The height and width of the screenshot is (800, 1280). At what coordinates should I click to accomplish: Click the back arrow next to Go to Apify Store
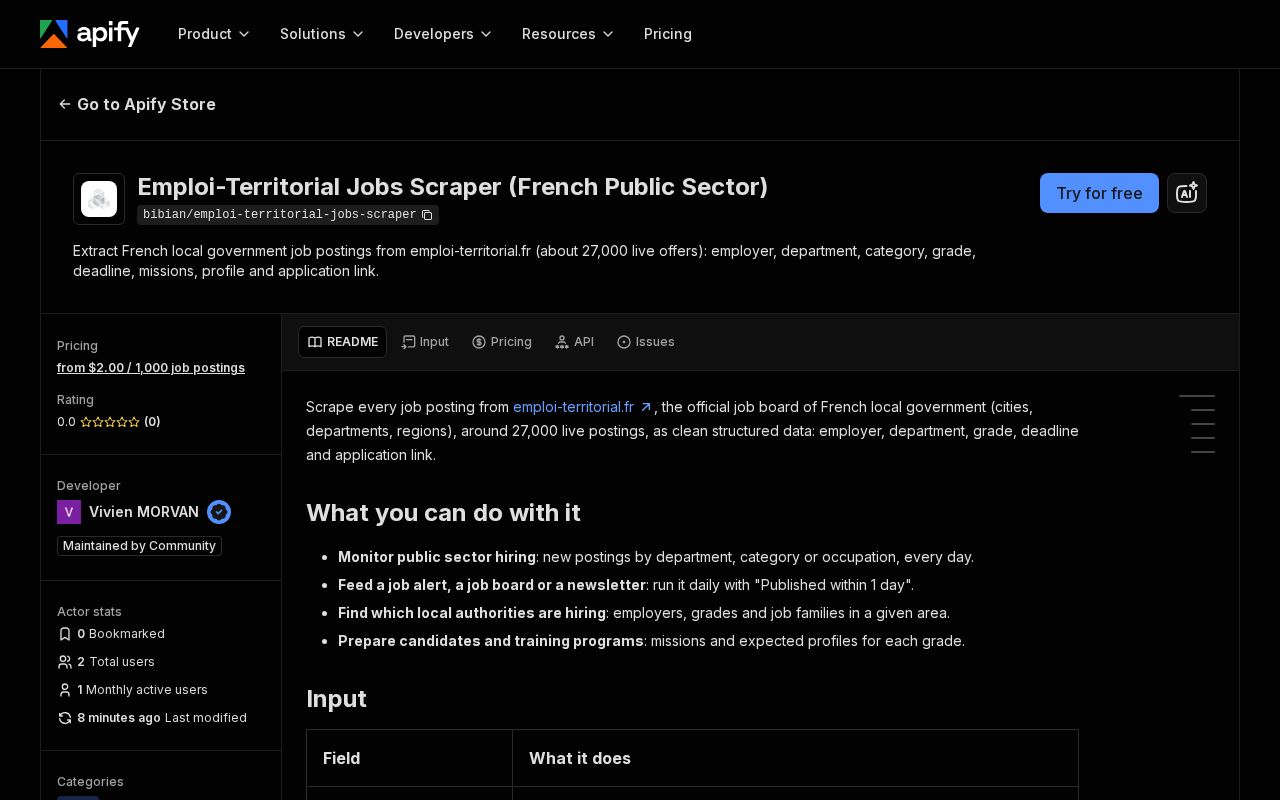point(65,104)
